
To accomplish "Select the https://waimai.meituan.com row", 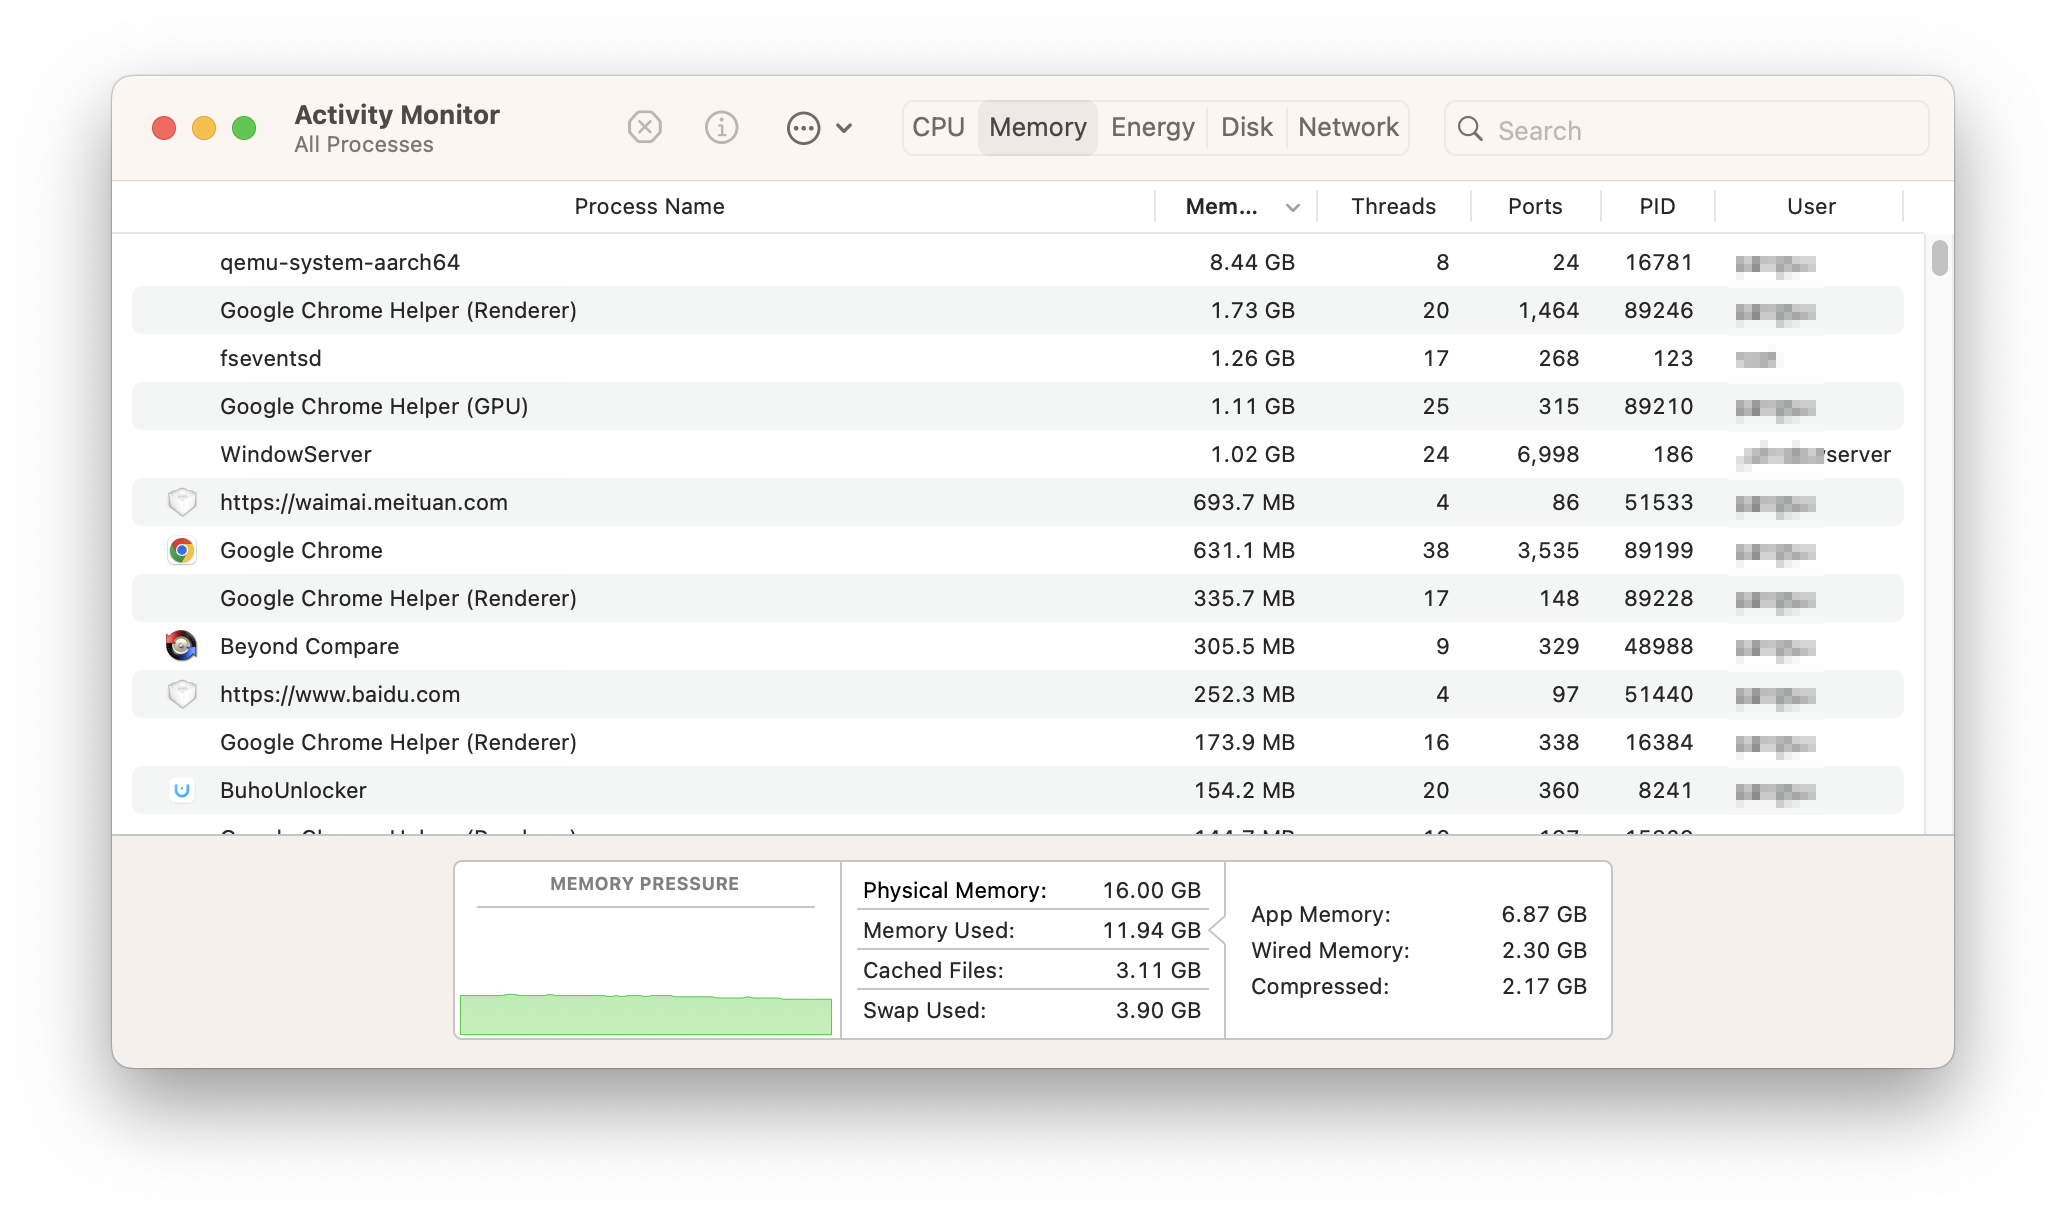I will 1017,502.
